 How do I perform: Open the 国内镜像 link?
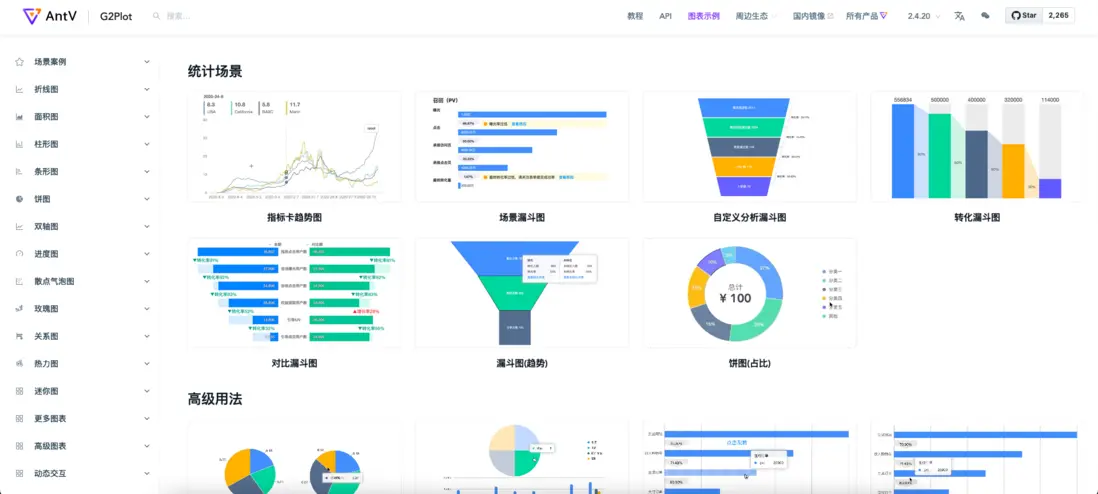(x=813, y=16)
